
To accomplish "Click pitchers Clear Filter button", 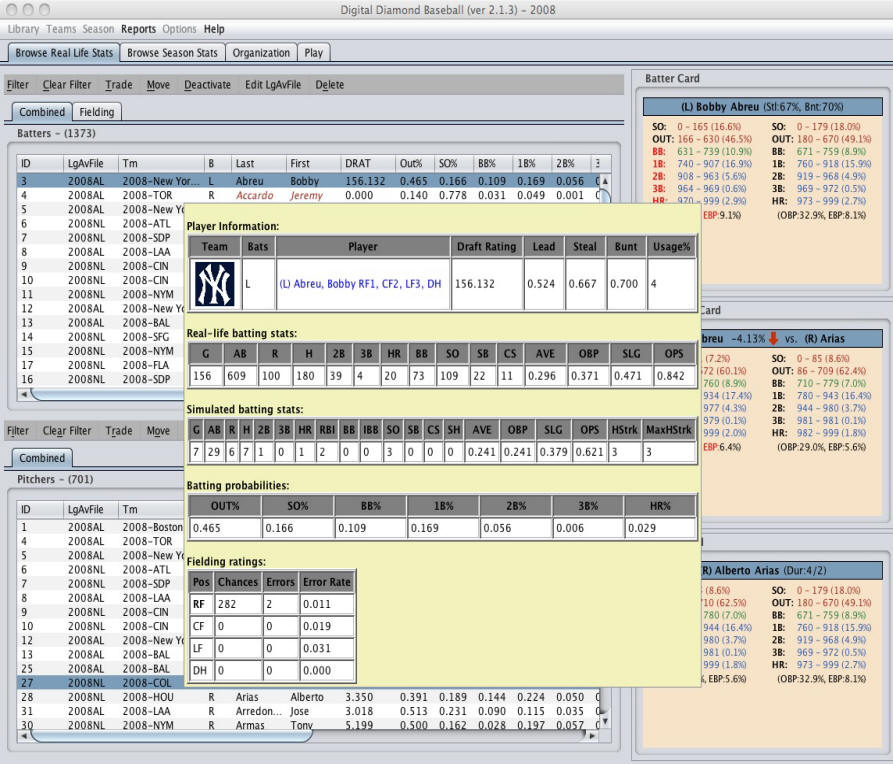I will [x=67, y=431].
